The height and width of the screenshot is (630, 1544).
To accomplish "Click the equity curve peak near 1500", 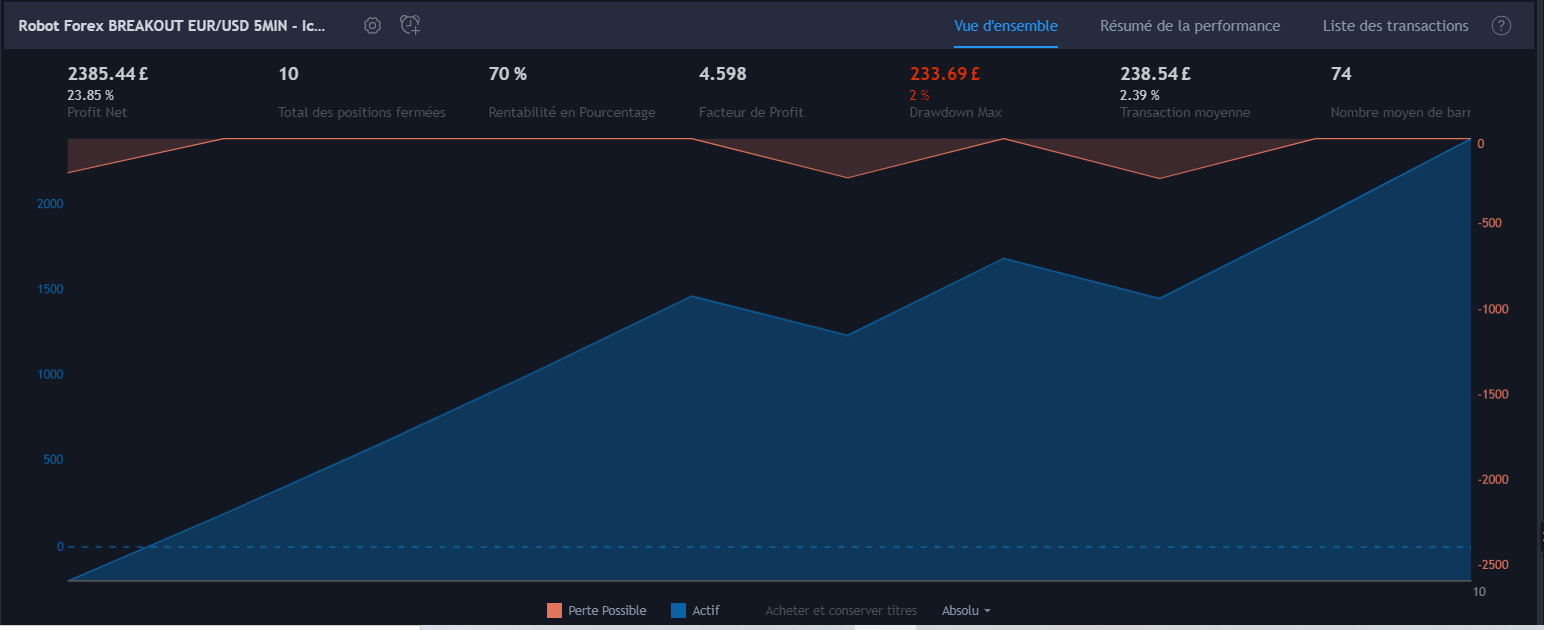I will [x=692, y=296].
